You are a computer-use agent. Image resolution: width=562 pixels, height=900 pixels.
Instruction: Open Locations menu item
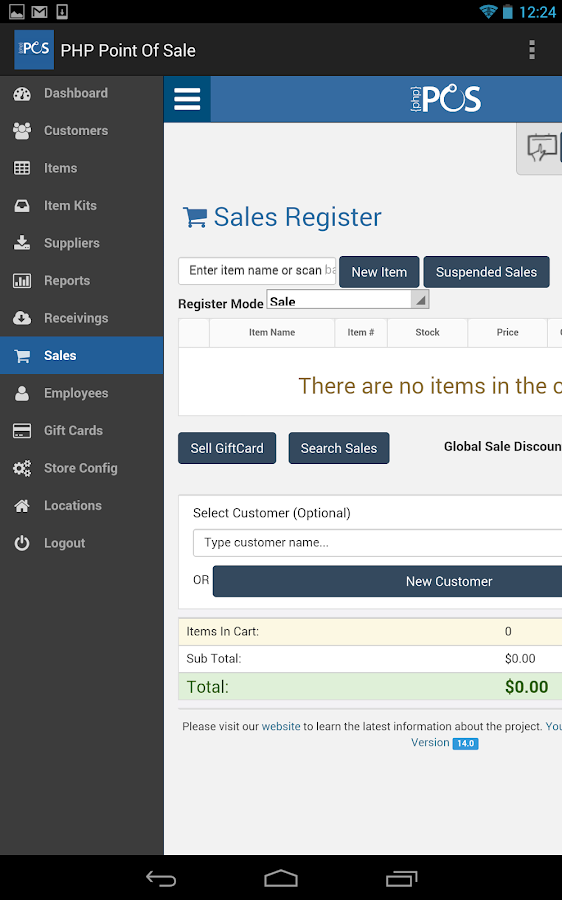pos(82,506)
